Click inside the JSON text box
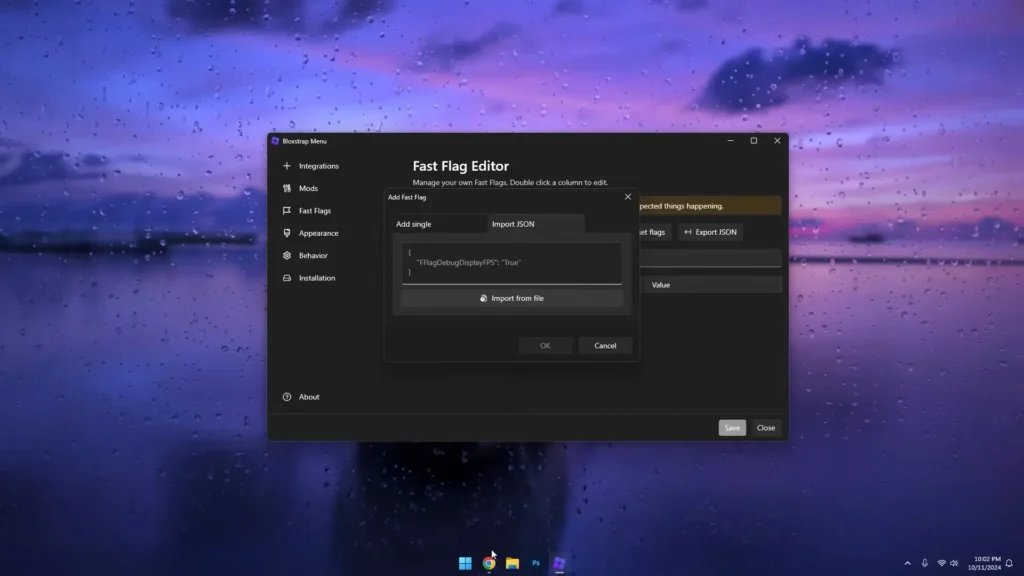1024x576 pixels. pos(511,263)
